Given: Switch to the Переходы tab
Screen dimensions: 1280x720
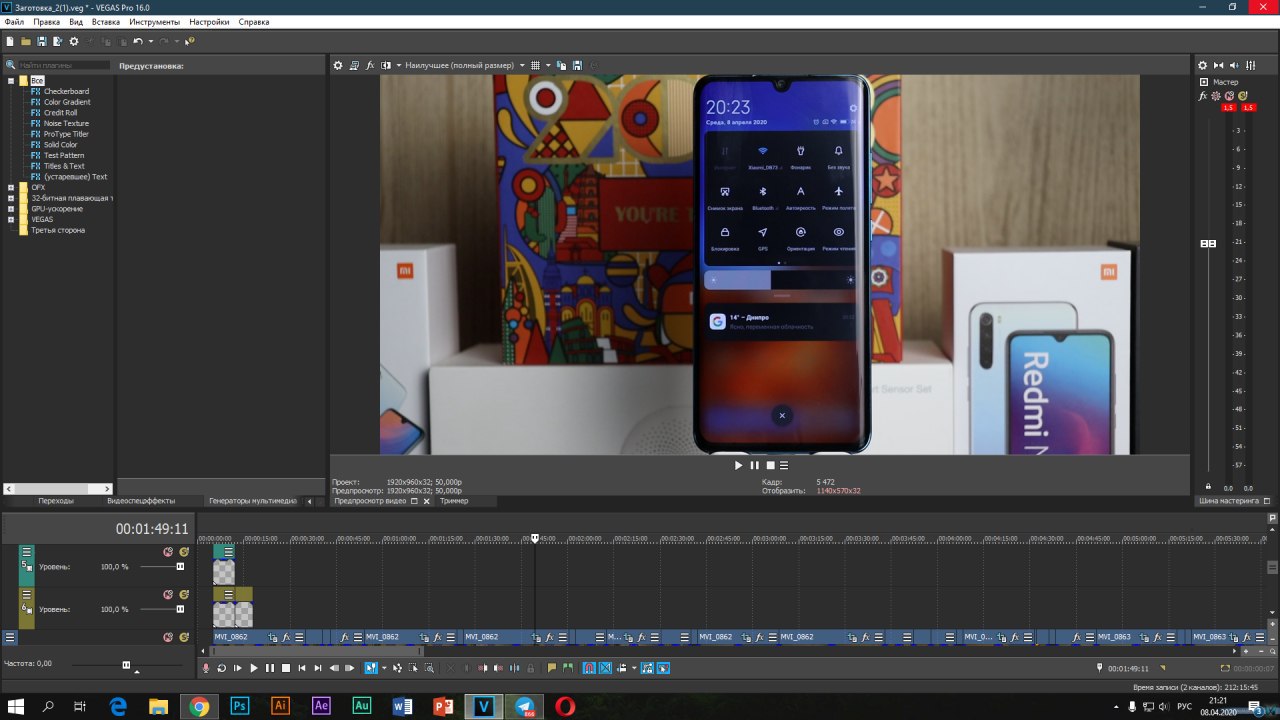Looking at the screenshot, I should 56,501.
